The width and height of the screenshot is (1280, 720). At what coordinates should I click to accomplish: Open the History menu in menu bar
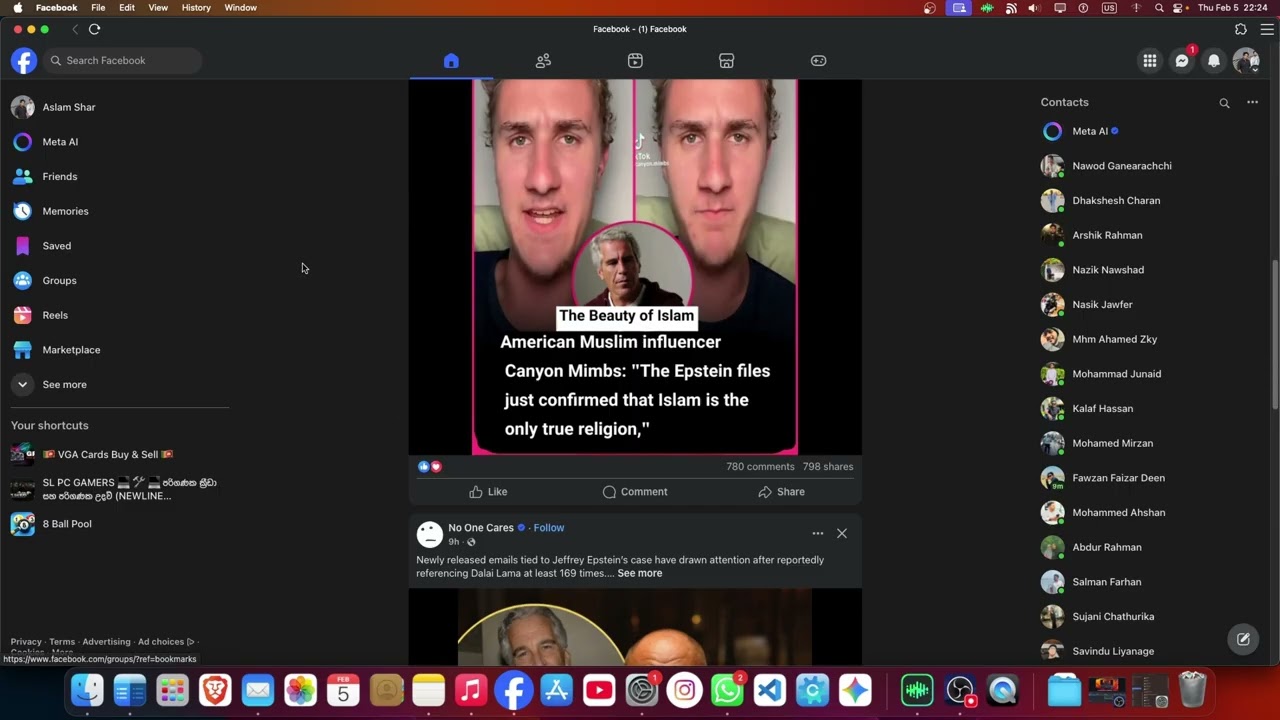196,7
